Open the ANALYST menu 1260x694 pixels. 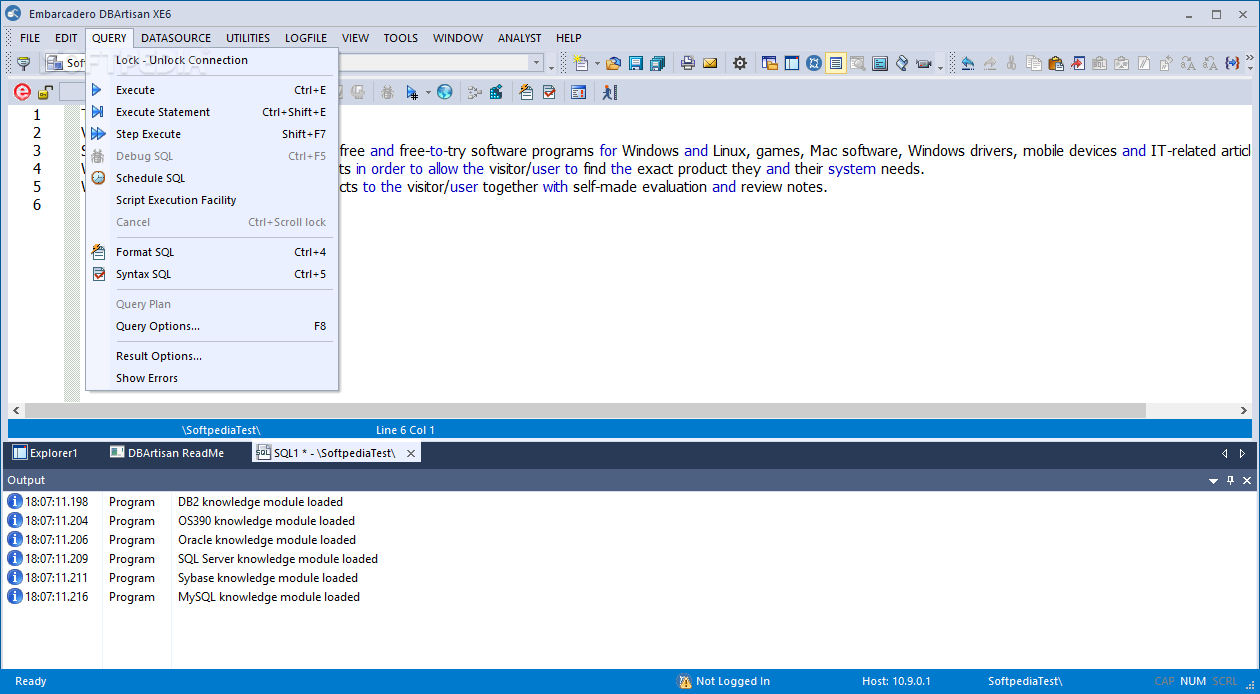[x=519, y=38]
